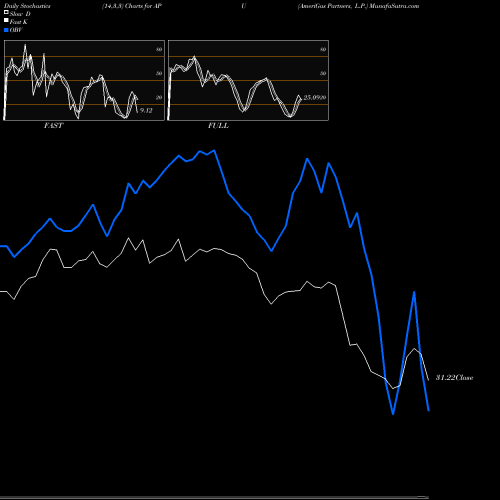Open the FULL stochastics chart panel
500x500 pixels.
[x=248, y=80]
